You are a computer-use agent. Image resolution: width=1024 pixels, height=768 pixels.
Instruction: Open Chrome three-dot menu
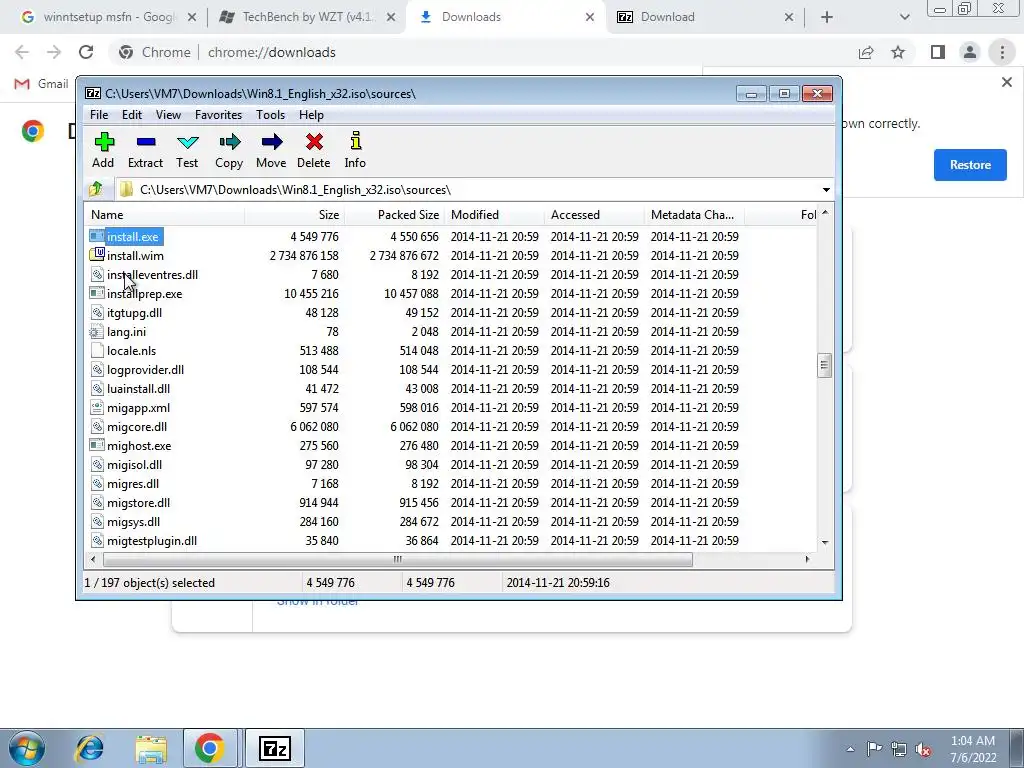pos(1002,52)
